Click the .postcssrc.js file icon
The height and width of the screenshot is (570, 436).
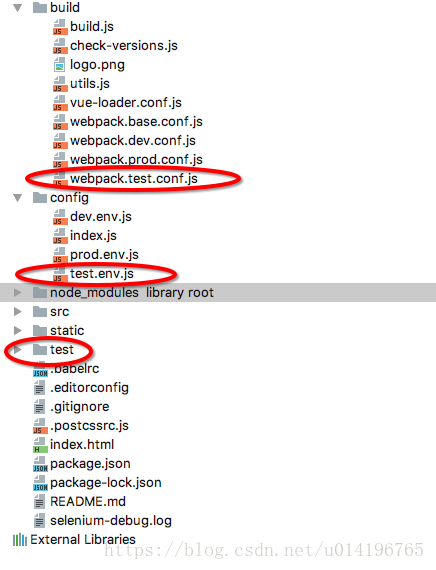[40, 426]
